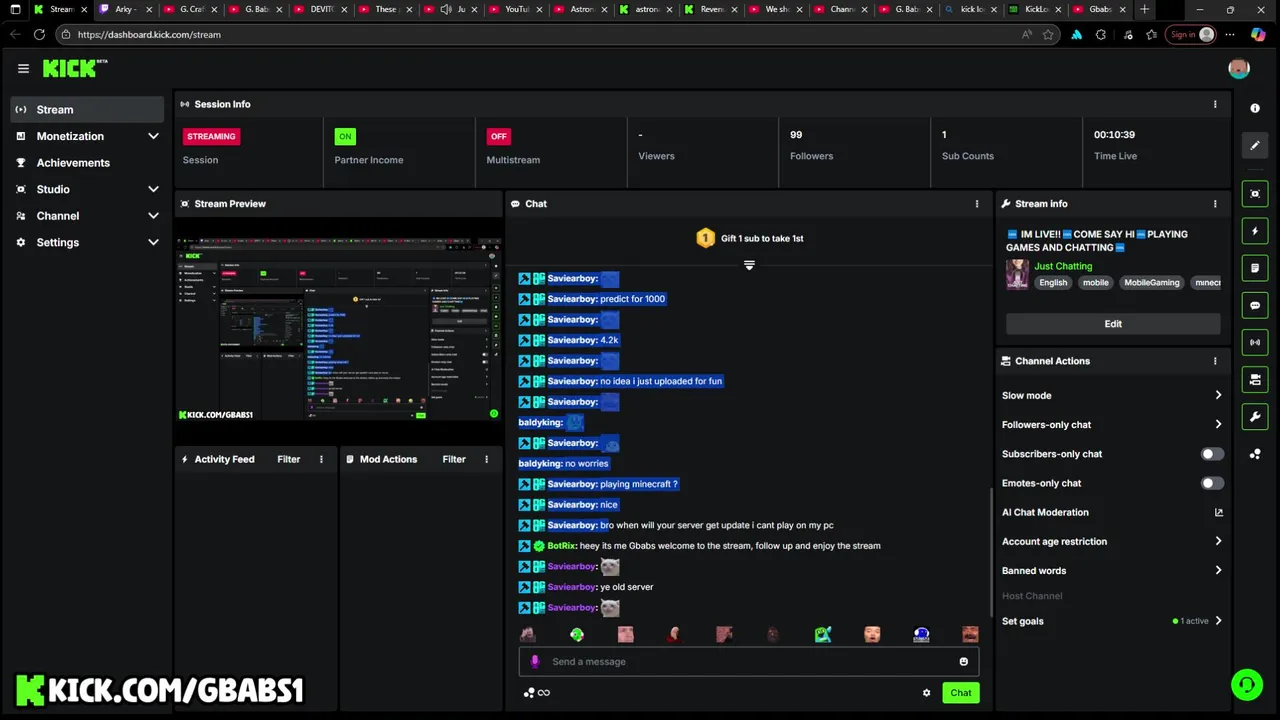The image size is (1280, 720).
Task: Click the Edit stream info button
Action: (1113, 324)
